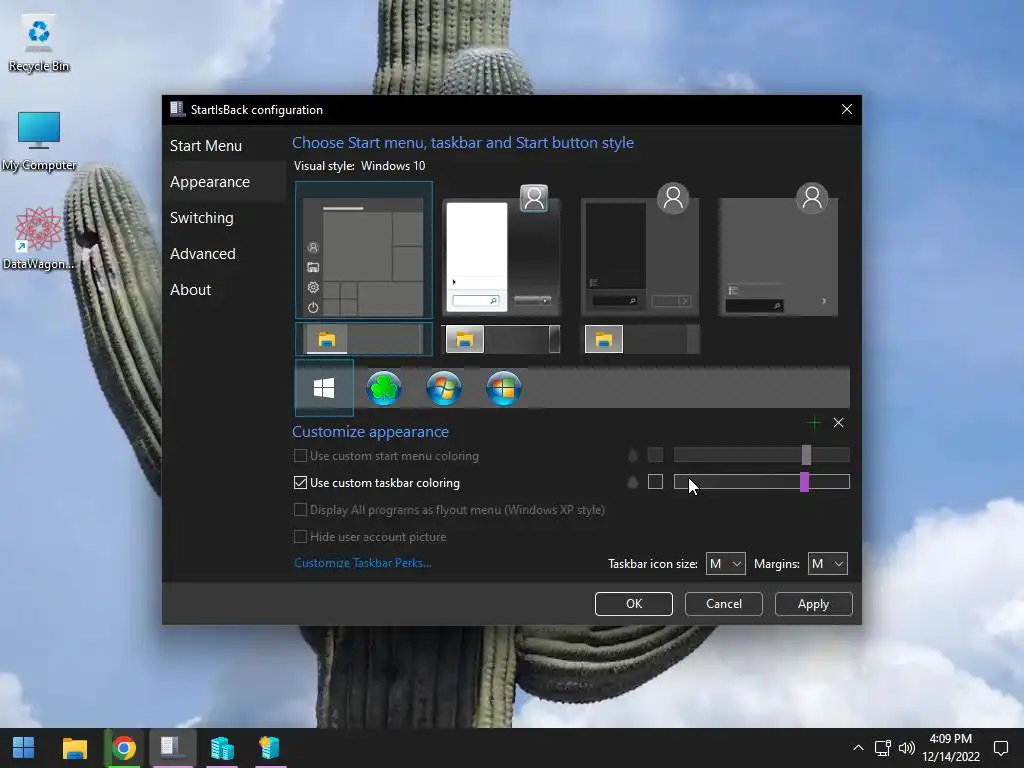The height and width of the screenshot is (768, 1024).
Task: Confirm with the OK button
Action: [633, 604]
